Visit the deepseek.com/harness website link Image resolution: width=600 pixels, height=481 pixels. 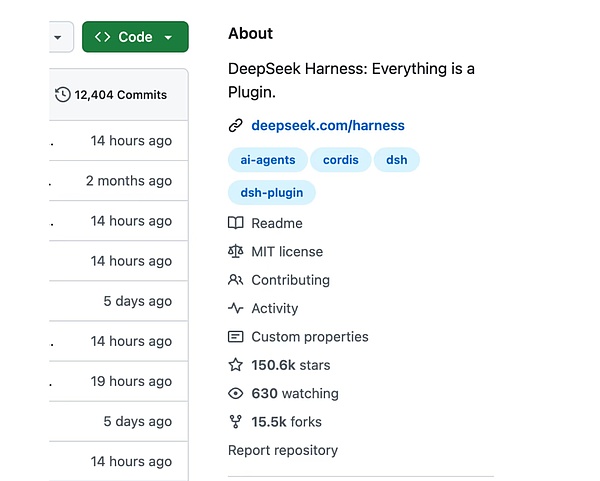click(328, 126)
